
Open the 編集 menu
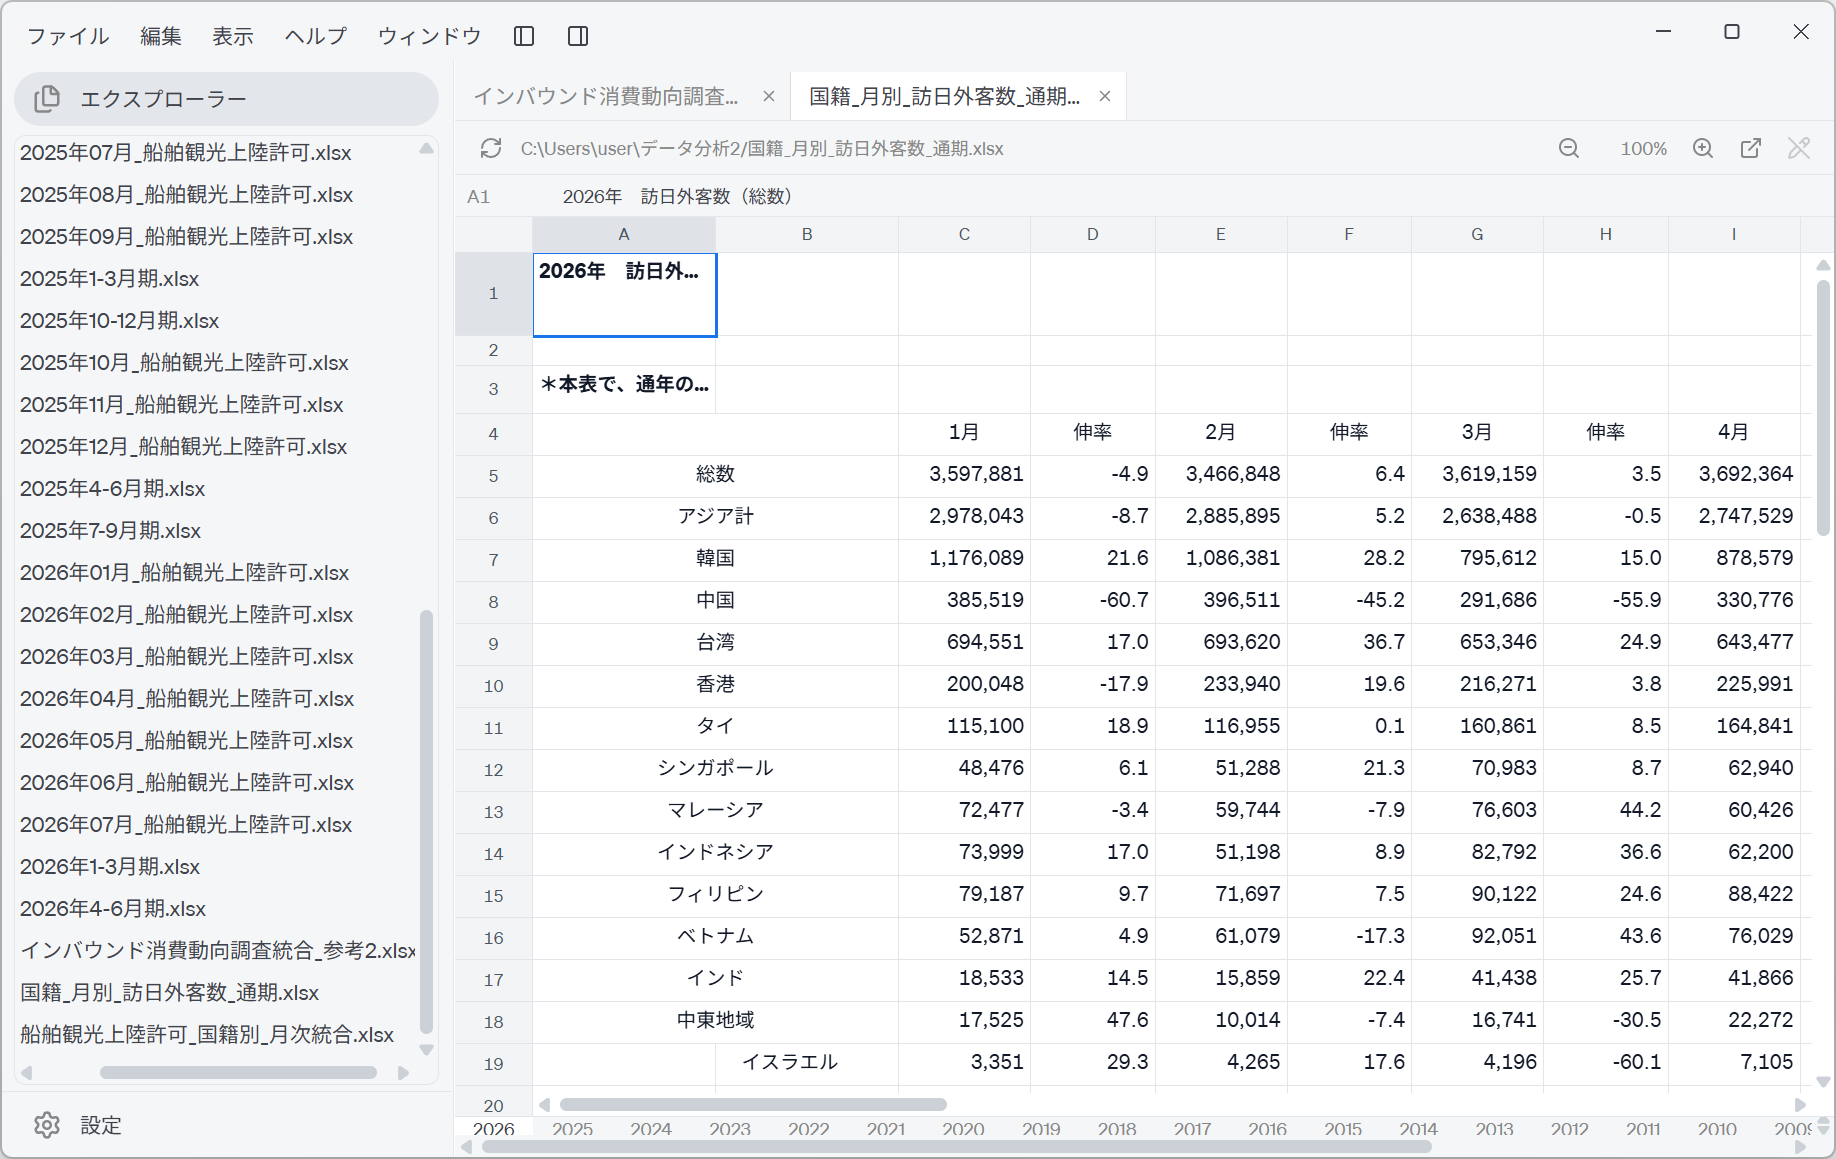(161, 36)
